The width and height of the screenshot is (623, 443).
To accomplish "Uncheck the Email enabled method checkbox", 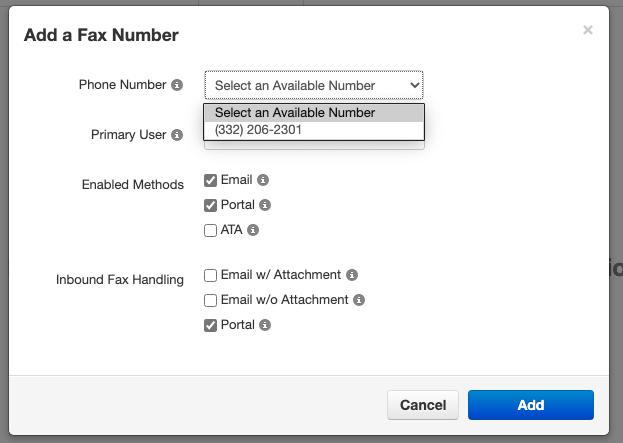I will (x=210, y=180).
